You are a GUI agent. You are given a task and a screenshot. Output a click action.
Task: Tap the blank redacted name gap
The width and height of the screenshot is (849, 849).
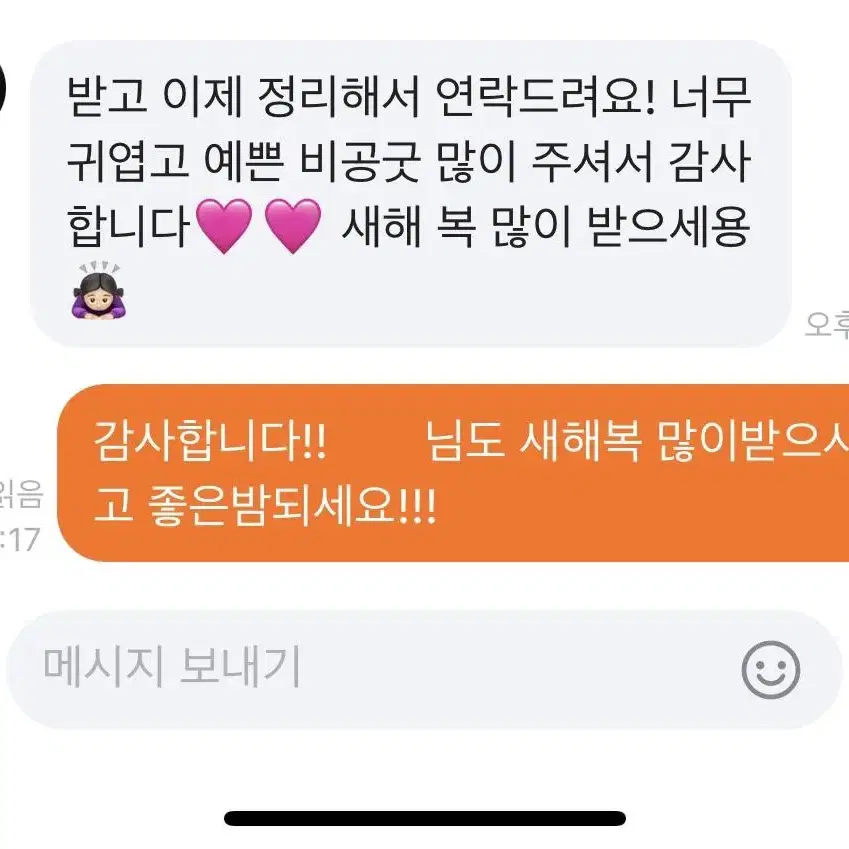tap(376, 441)
